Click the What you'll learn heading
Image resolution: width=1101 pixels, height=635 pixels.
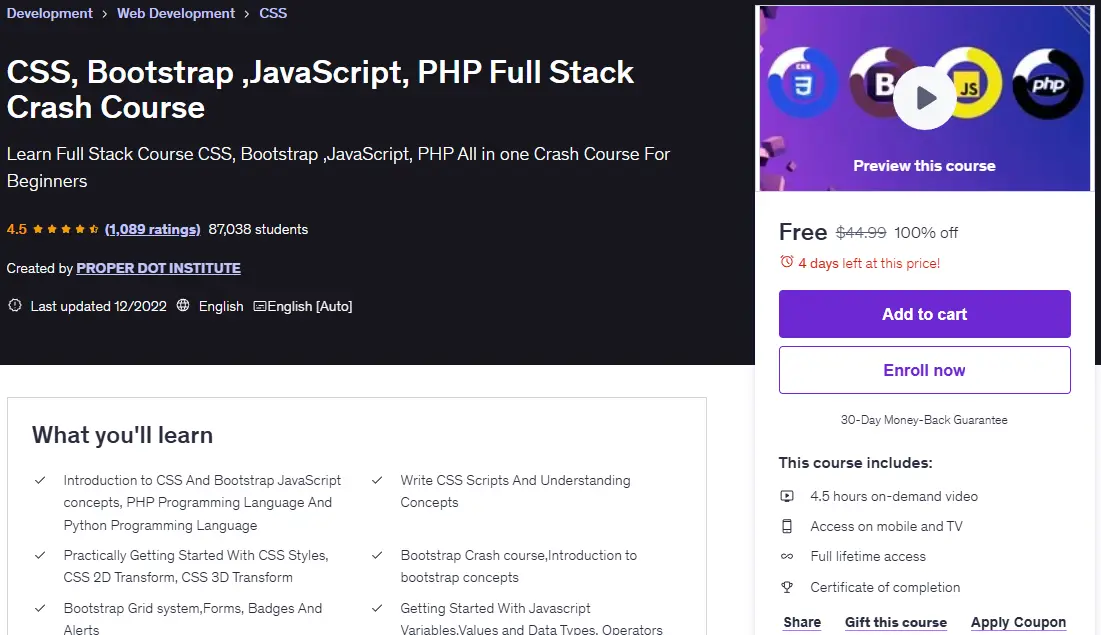pos(122,435)
